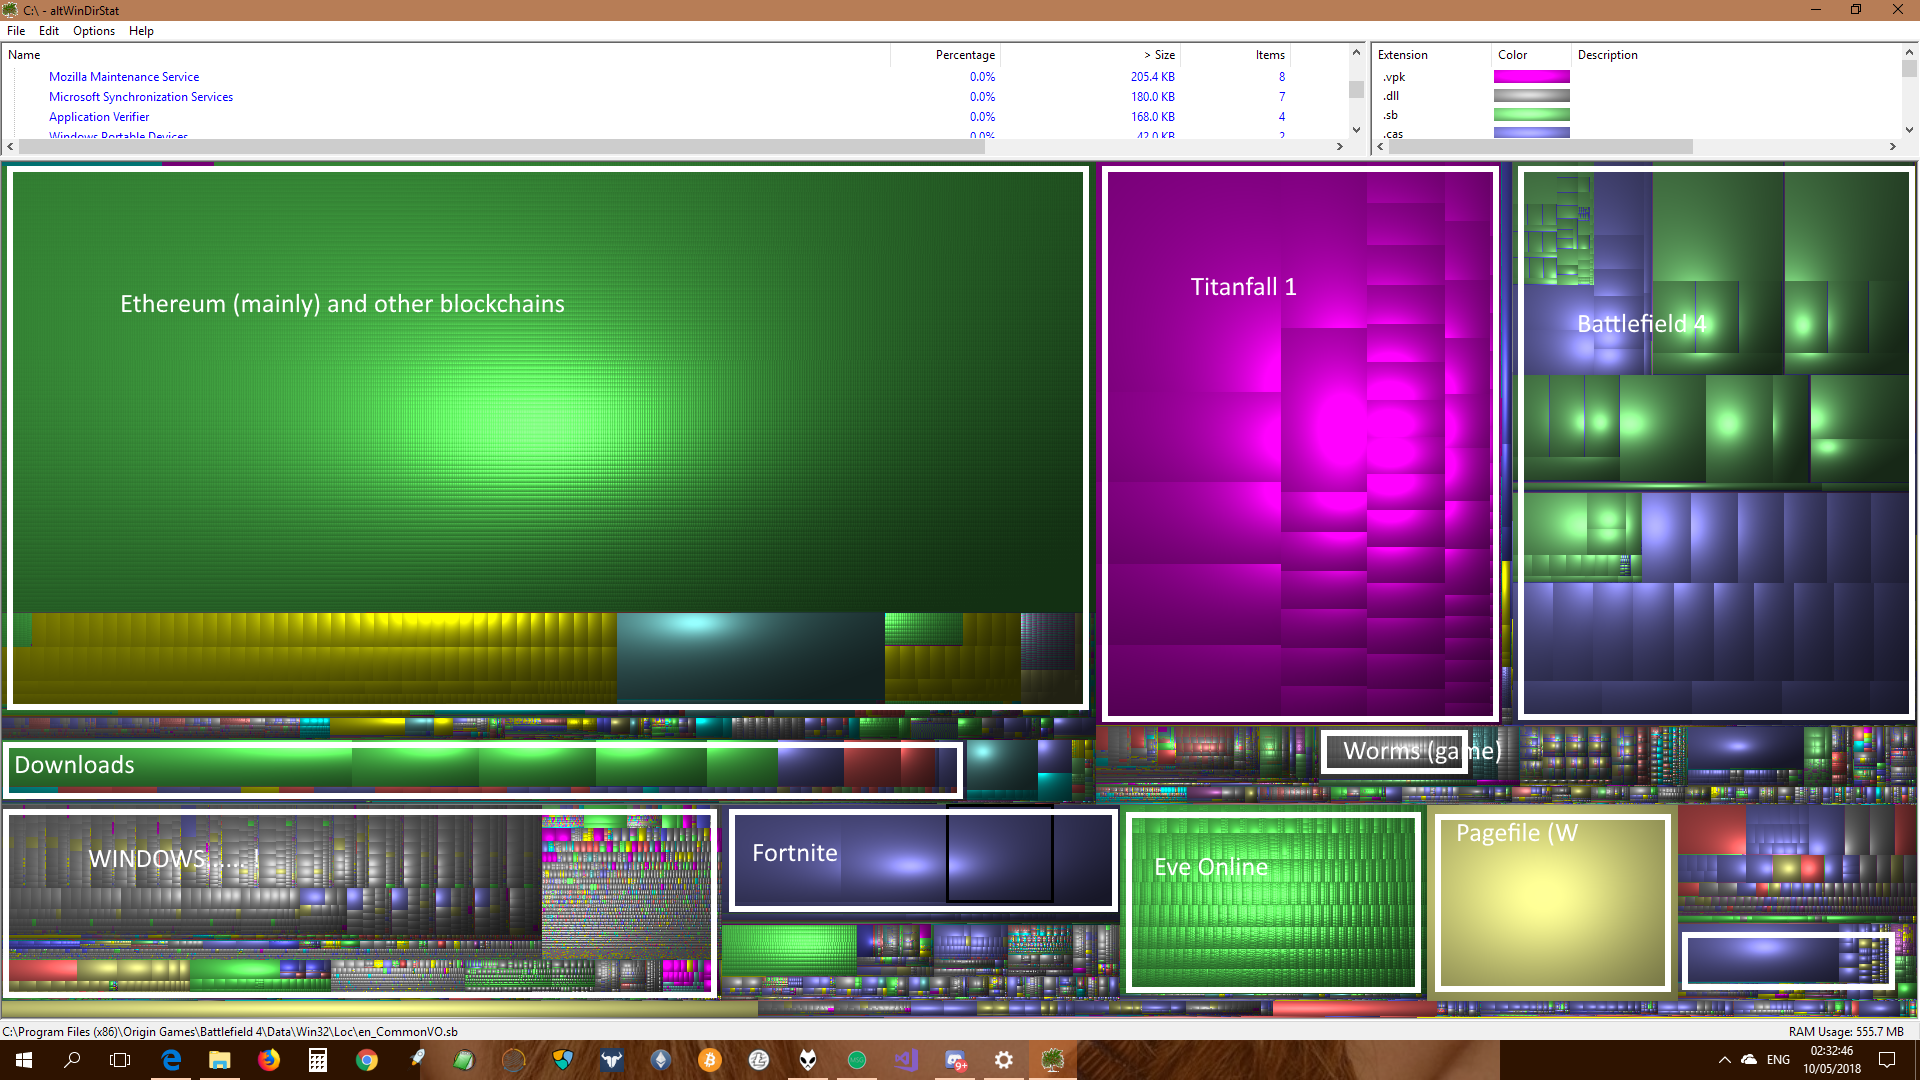Open the Bitcoin taskbar icon

click(x=710, y=1060)
